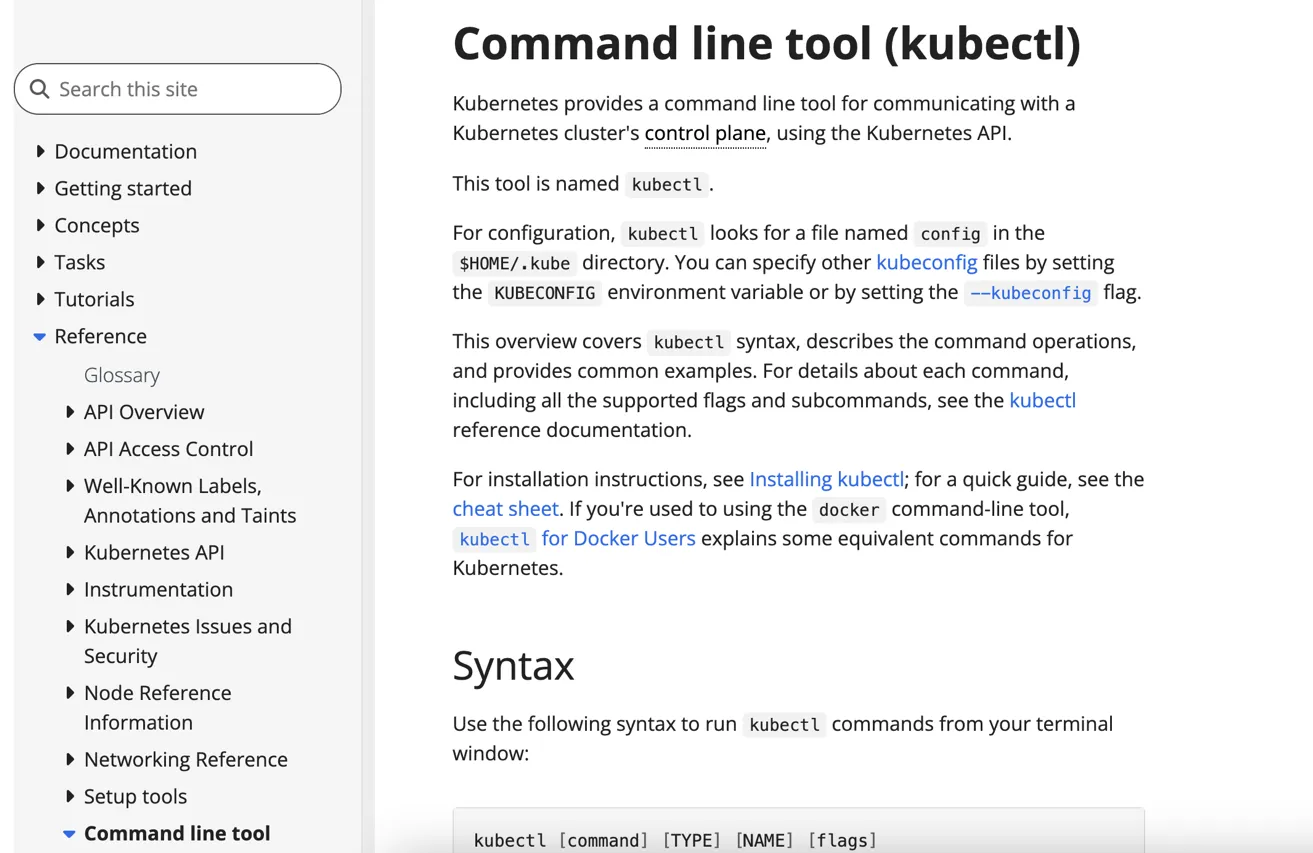
Task: Open the Kubernetes API sidebar item
Action: tap(154, 552)
